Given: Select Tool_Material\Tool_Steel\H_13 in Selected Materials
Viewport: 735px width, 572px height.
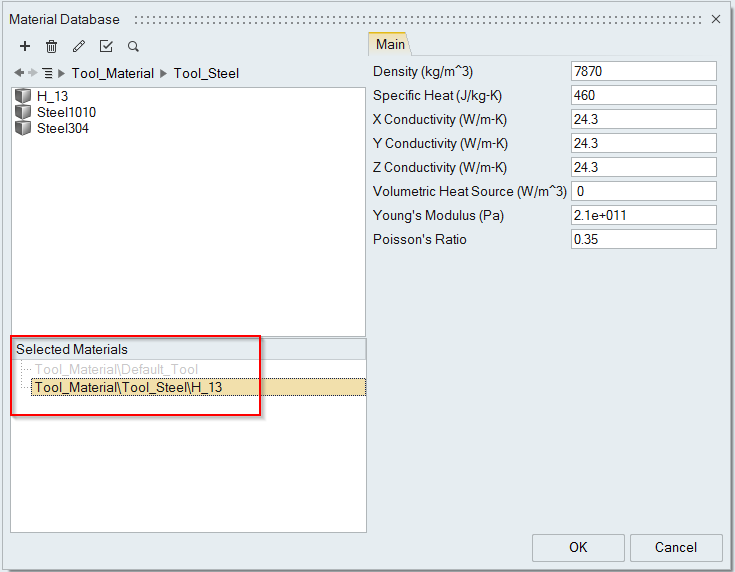Looking at the screenshot, I should click(x=129, y=387).
